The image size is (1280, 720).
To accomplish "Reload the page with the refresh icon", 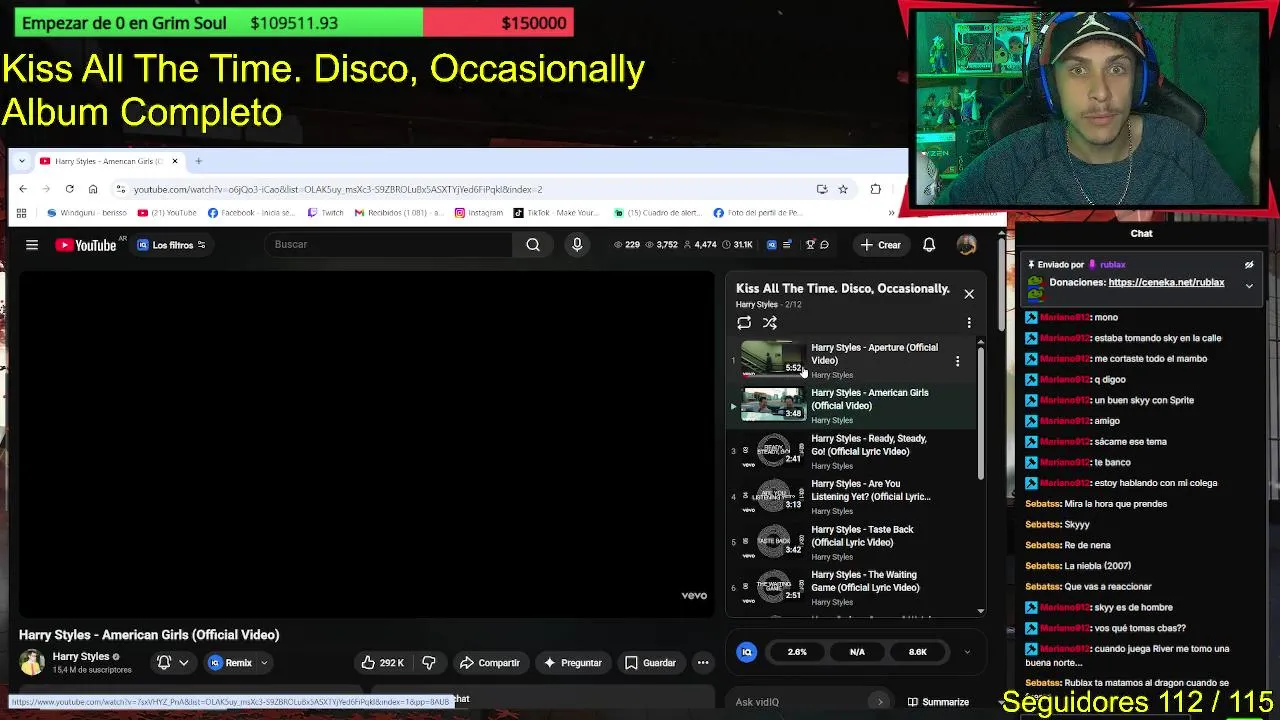I will 69,189.
